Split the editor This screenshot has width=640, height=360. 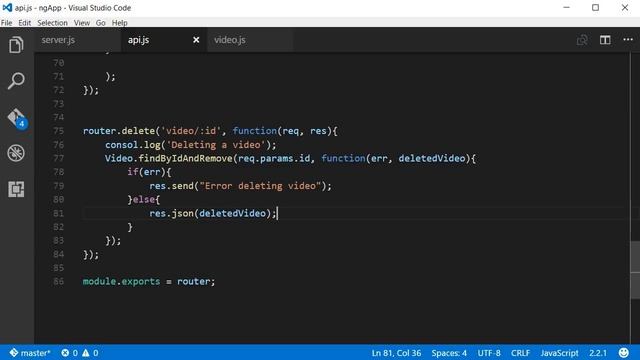605,40
